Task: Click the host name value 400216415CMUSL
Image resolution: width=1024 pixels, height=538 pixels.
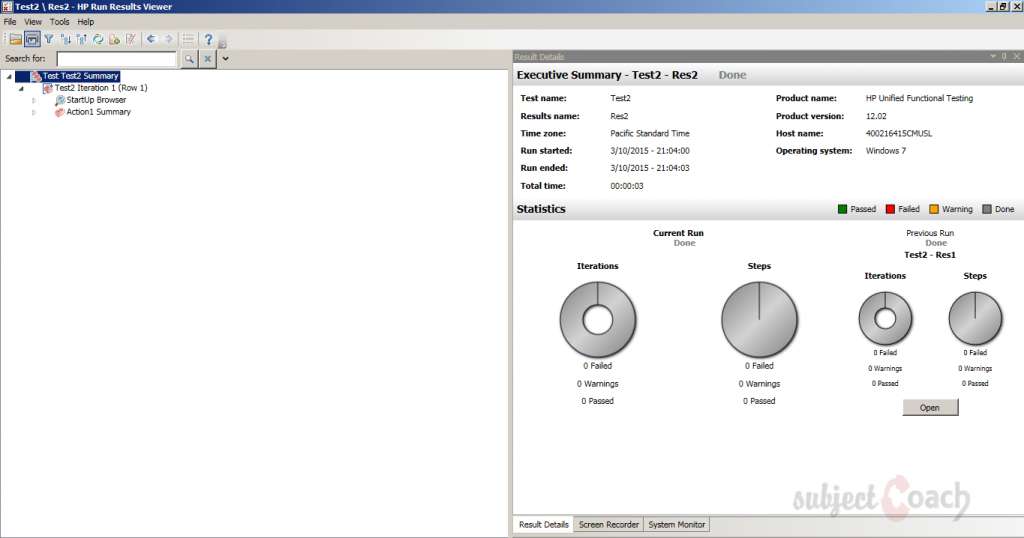Action: tap(899, 133)
